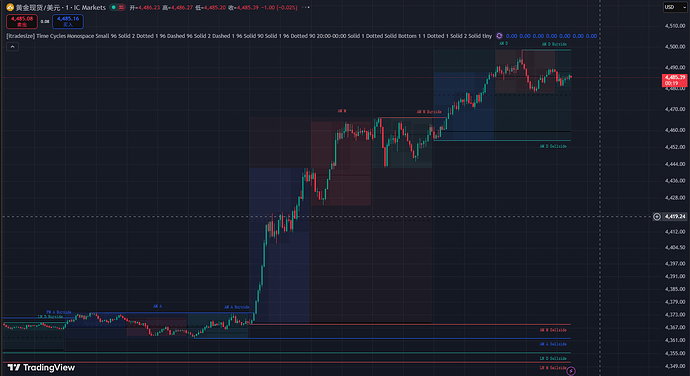Image resolution: width=690 pixels, height=376 pixels.
Task: Select the AM D Sellside level label
Action: pyautogui.click(x=553, y=146)
